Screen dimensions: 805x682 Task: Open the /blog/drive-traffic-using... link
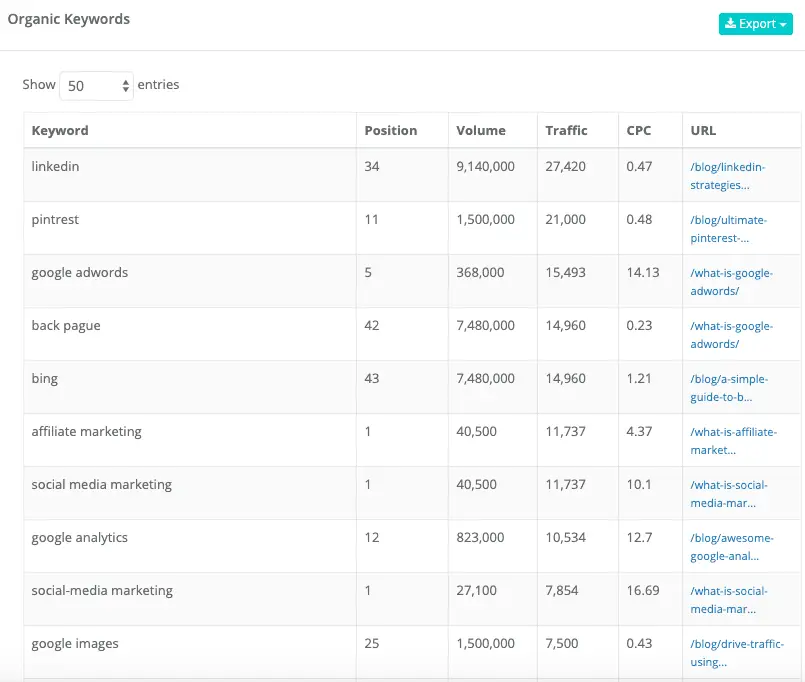click(737, 653)
